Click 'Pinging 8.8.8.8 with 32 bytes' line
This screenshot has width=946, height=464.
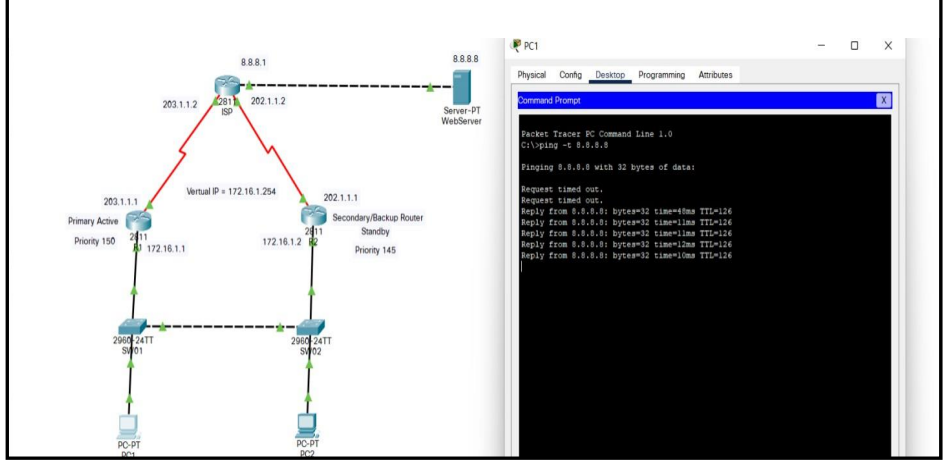[x=608, y=167]
